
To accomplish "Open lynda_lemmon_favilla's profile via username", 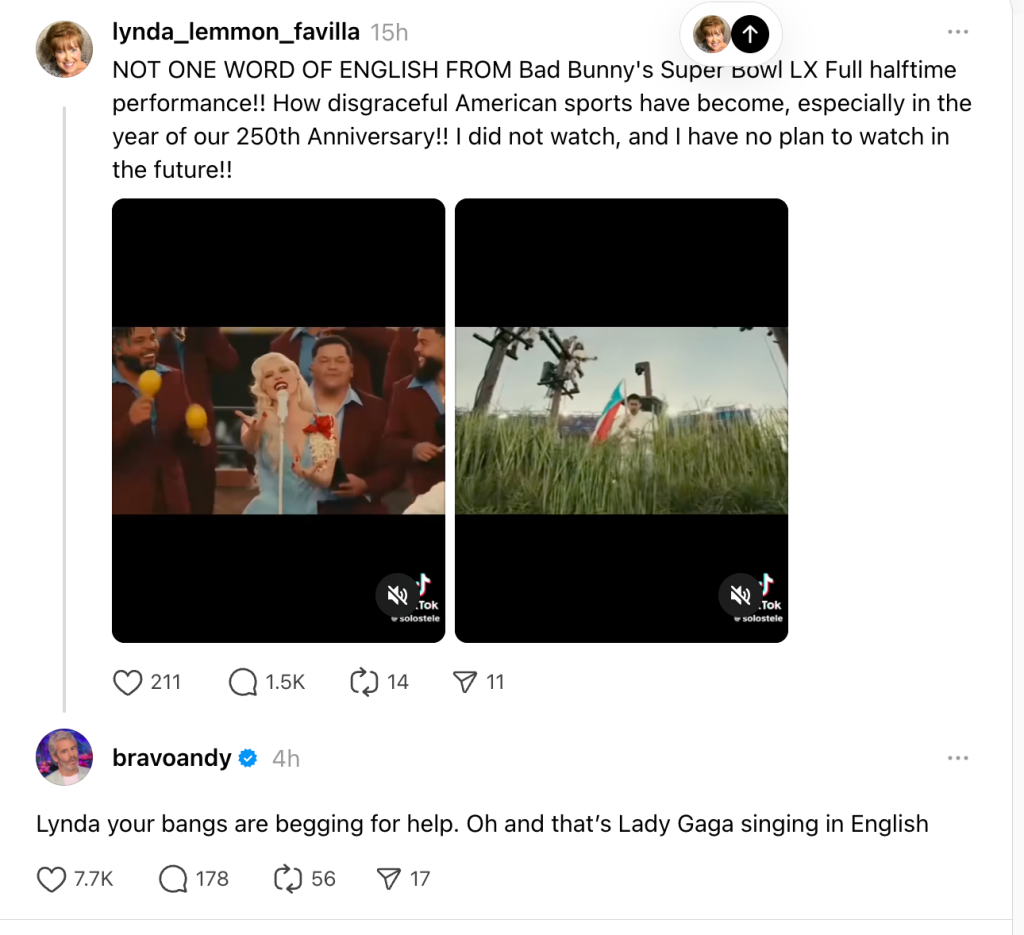I will coord(236,32).
